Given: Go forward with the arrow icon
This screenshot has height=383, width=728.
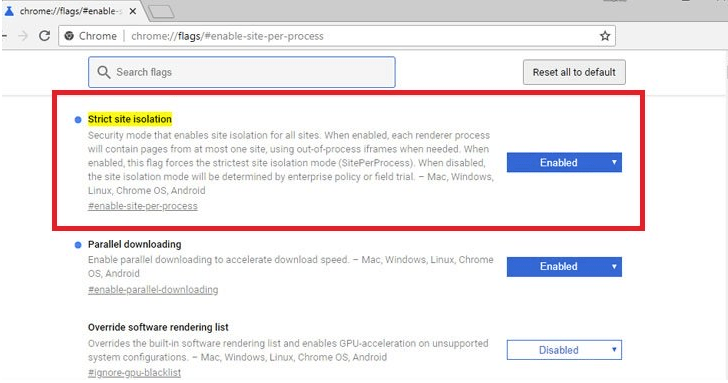Looking at the screenshot, I should 23,36.
